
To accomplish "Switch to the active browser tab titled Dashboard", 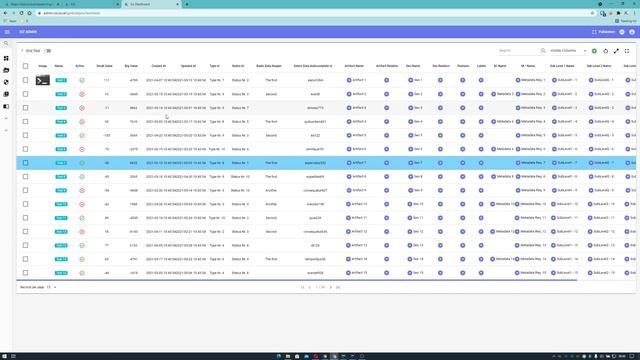I will [x=151, y=4].
